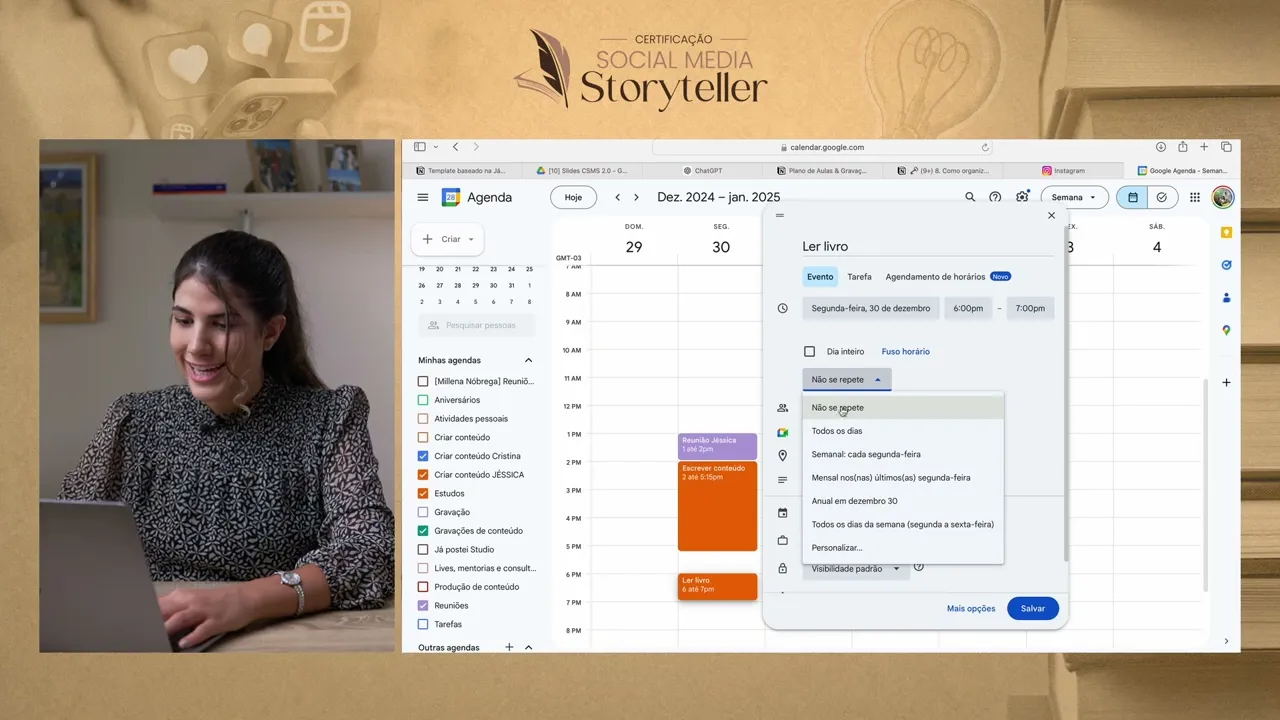The width and height of the screenshot is (1280, 720).
Task: Switch to Agendamento de horários tab
Action: pos(948,277)
